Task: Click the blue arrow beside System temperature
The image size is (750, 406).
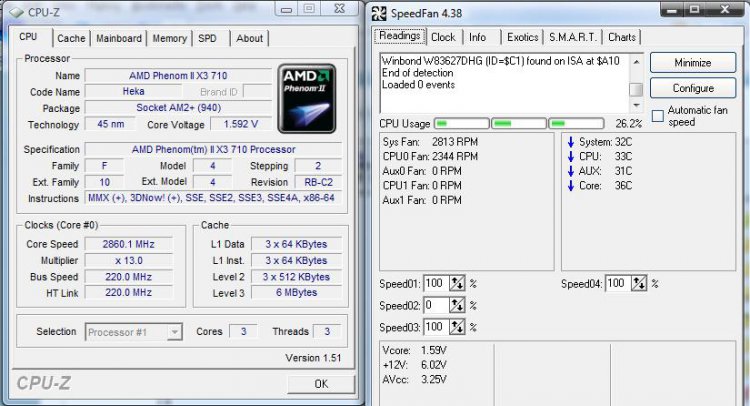Action: point(571,142)
